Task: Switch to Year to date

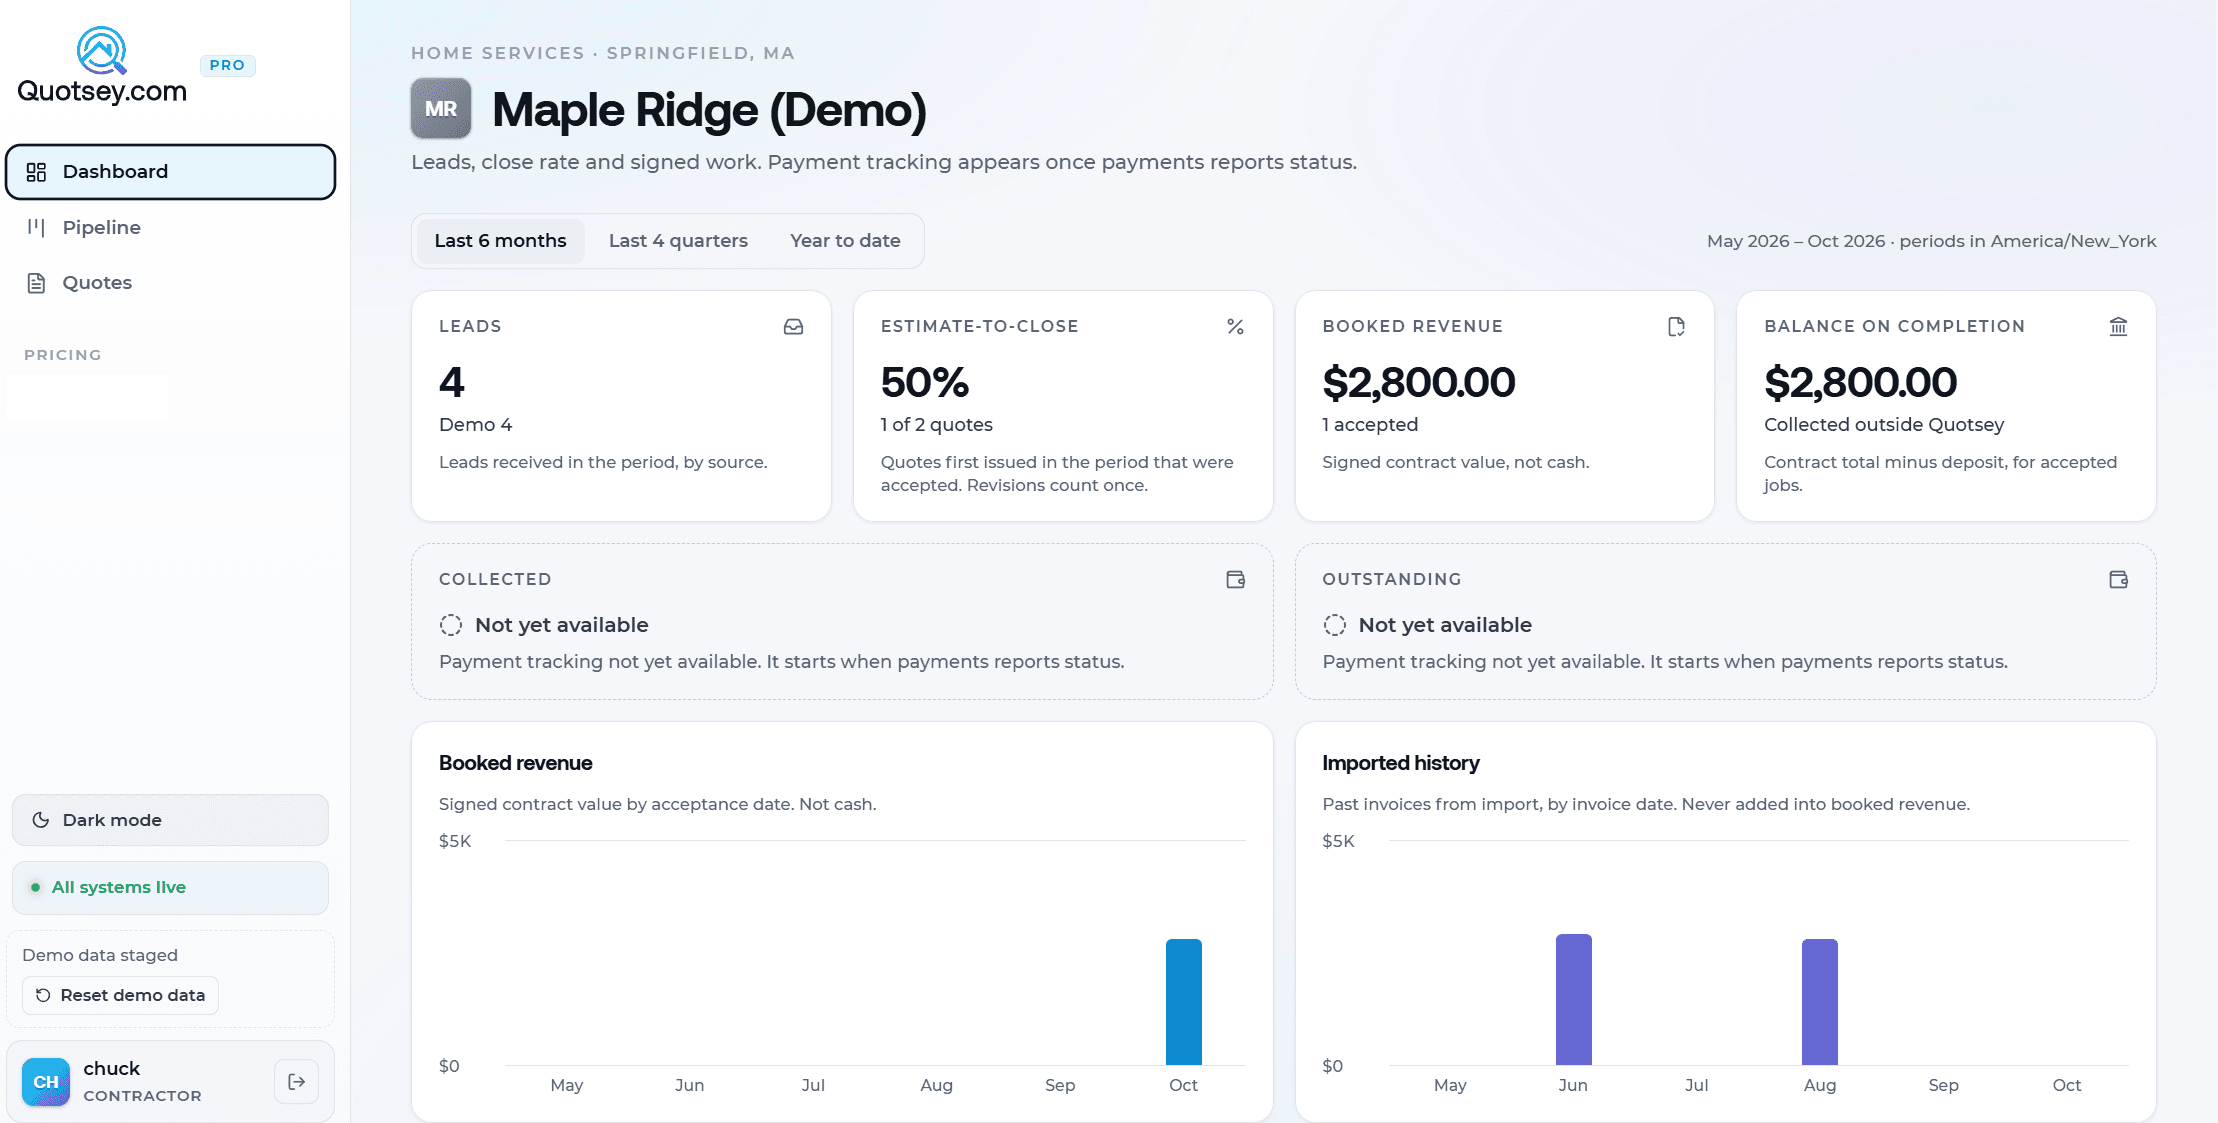Action: (x=845, y=241)
